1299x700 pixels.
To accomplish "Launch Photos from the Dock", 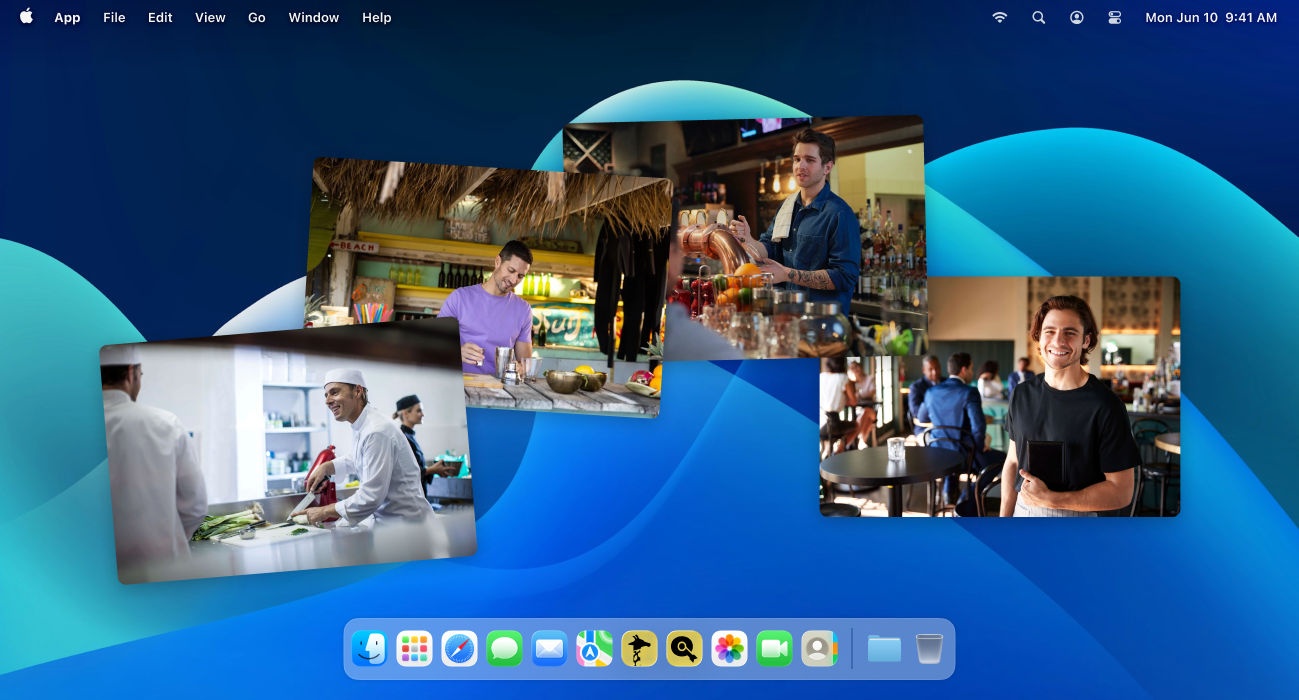I will (729, 649).
